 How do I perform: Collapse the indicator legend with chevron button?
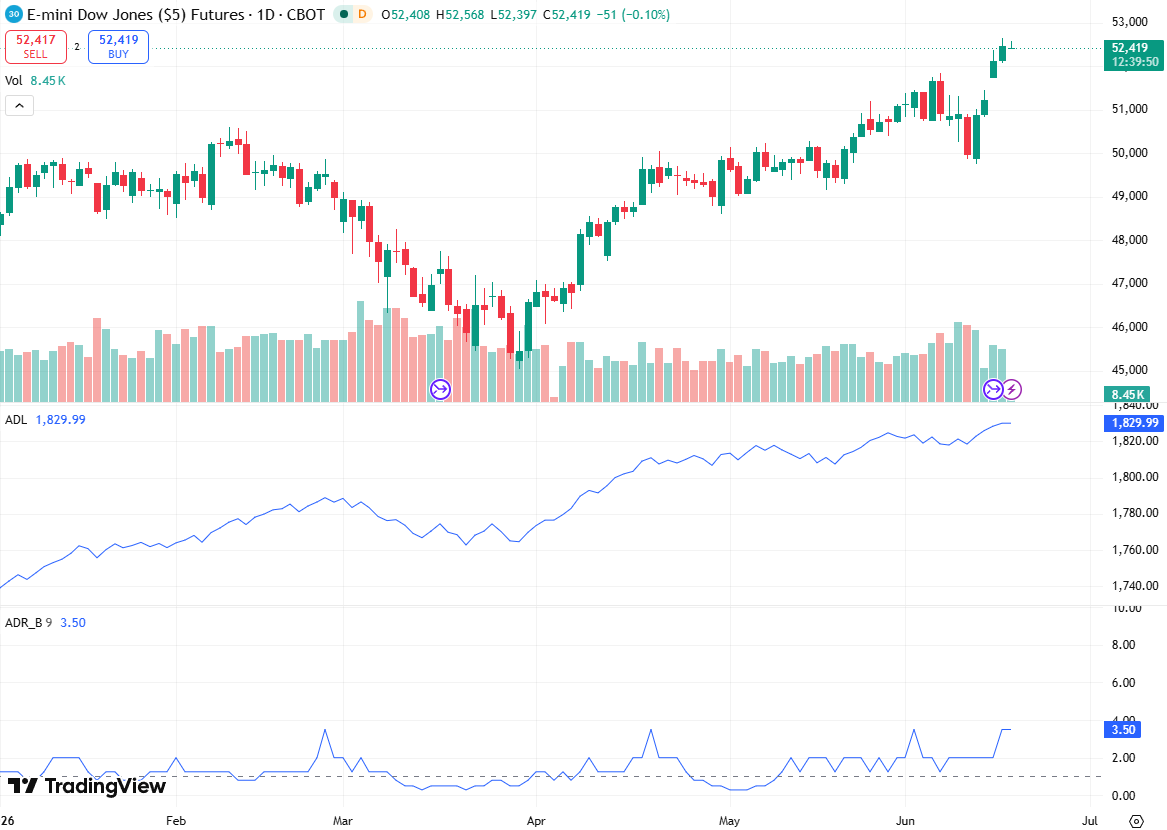pyautogui.click(x=19, y=106)
